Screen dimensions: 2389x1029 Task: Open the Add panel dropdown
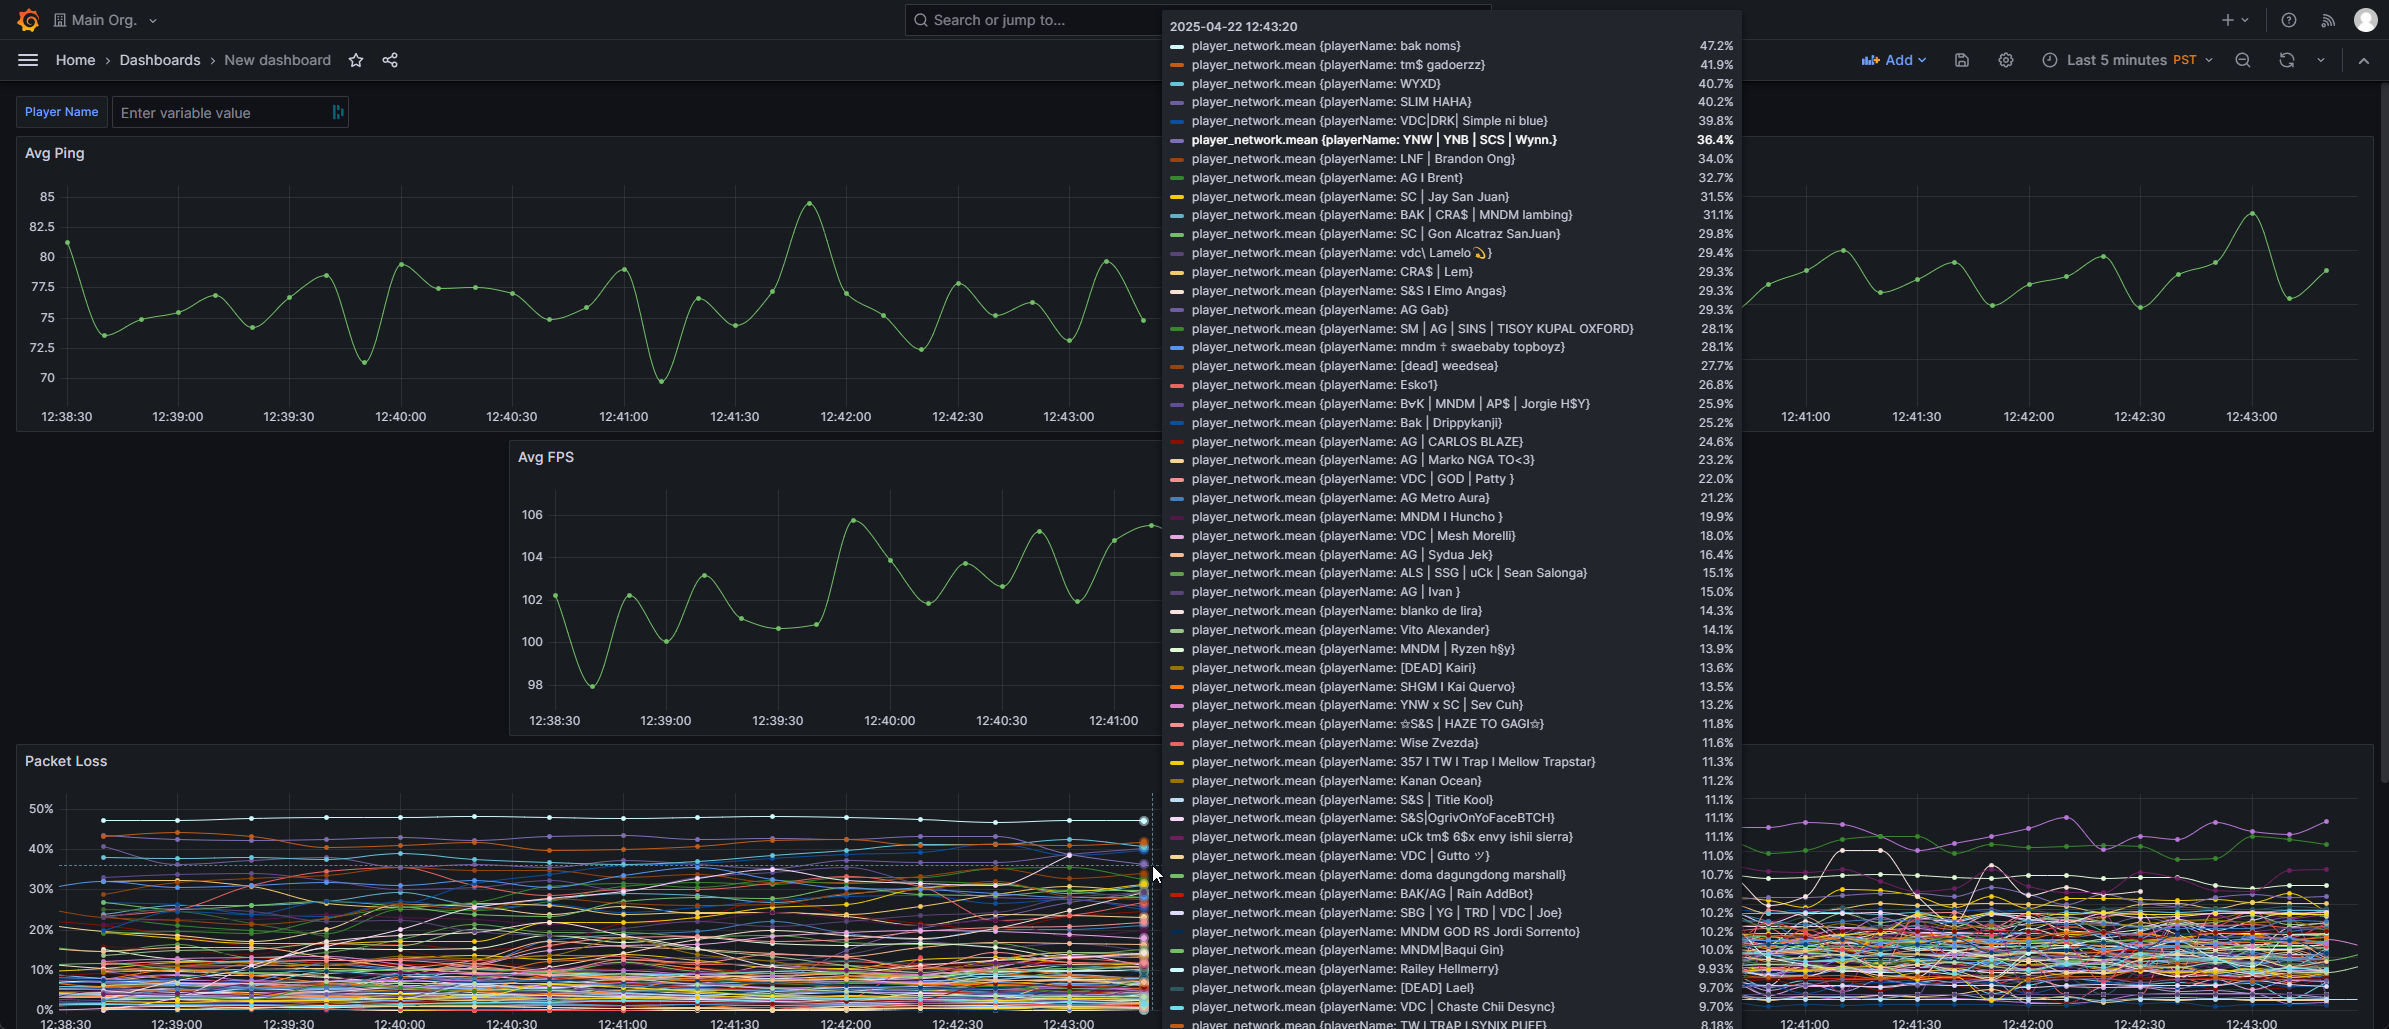[x=1894, y=60]
